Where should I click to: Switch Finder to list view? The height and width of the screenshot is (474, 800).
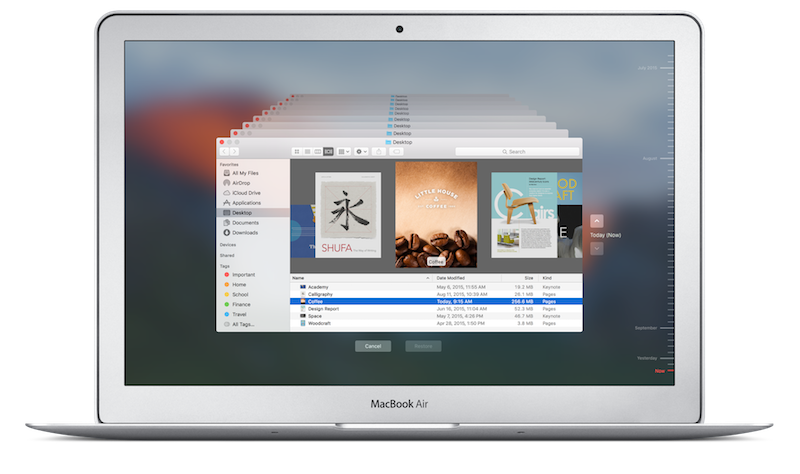(x=307, y=152)
